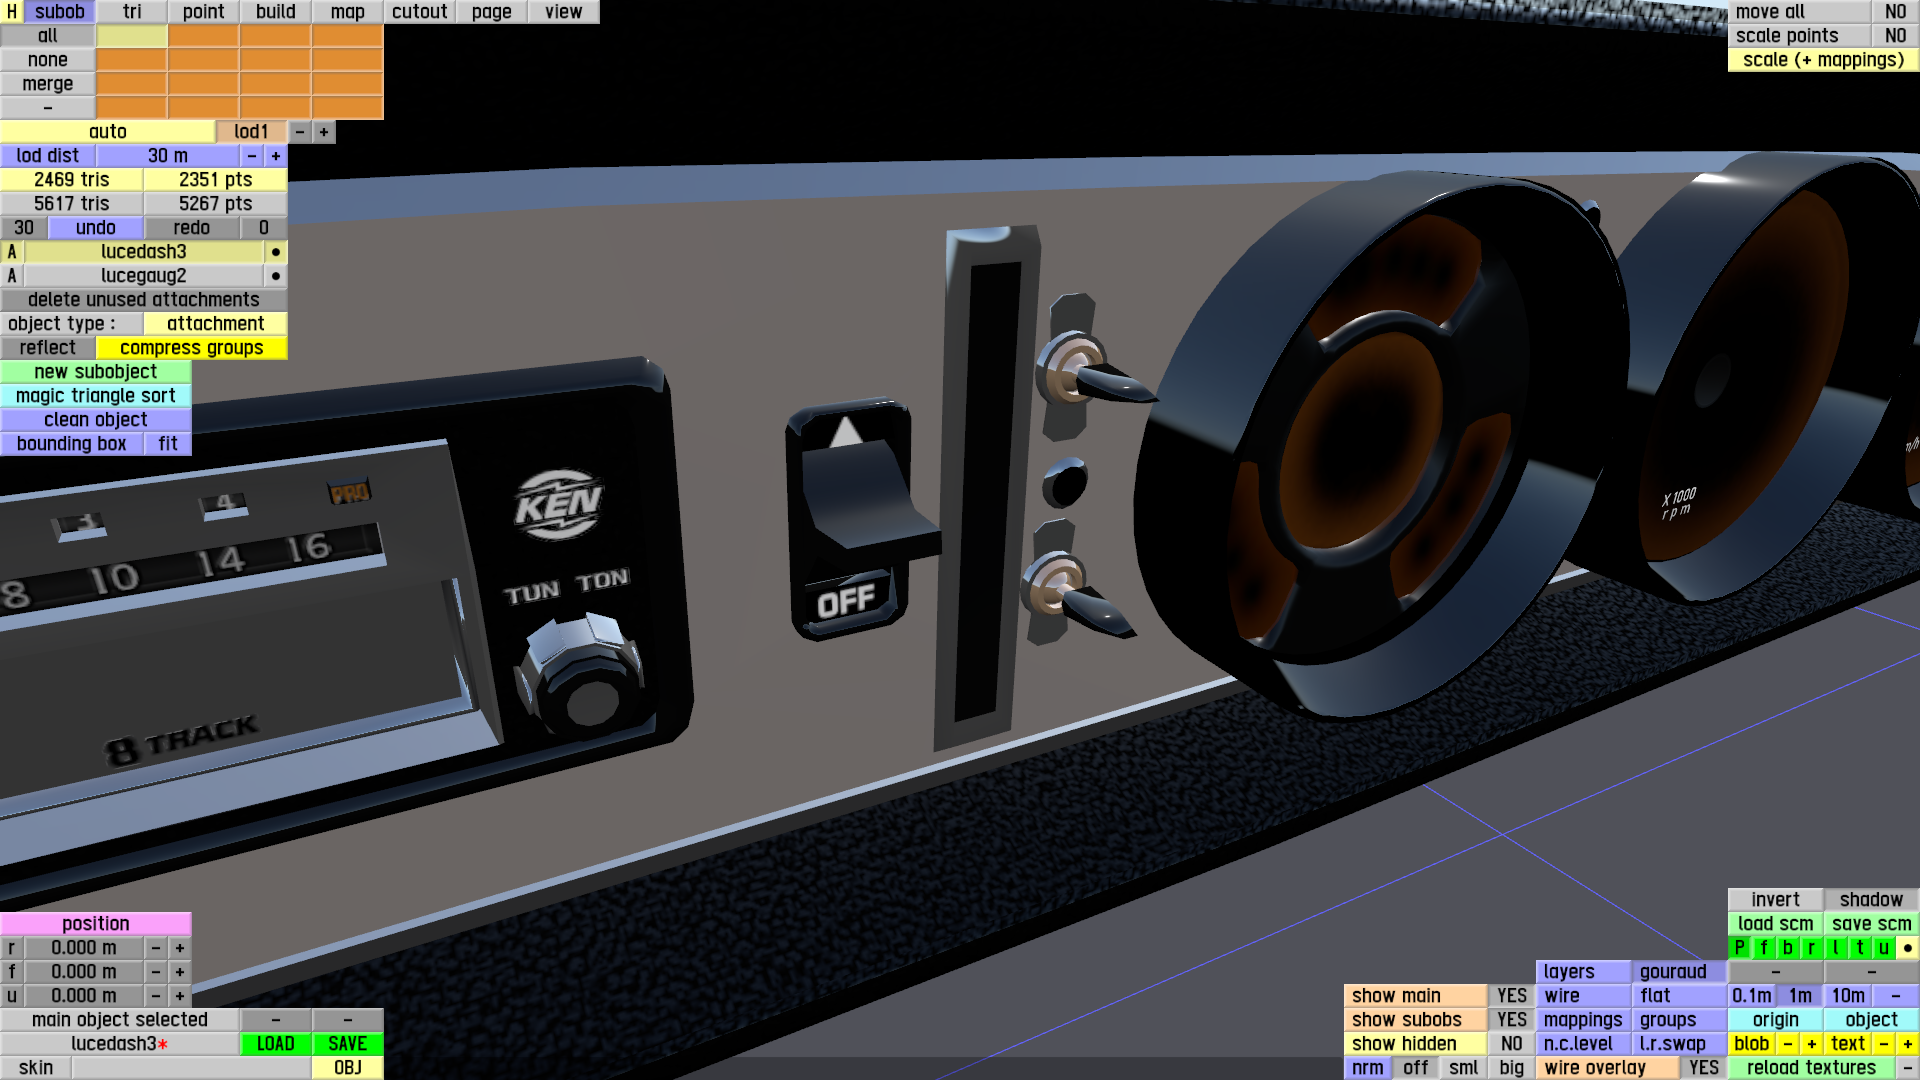Screen dimensions: 1920x1080
Task: Toggle show hidden NO setting
Action: pos(1511,1043)
